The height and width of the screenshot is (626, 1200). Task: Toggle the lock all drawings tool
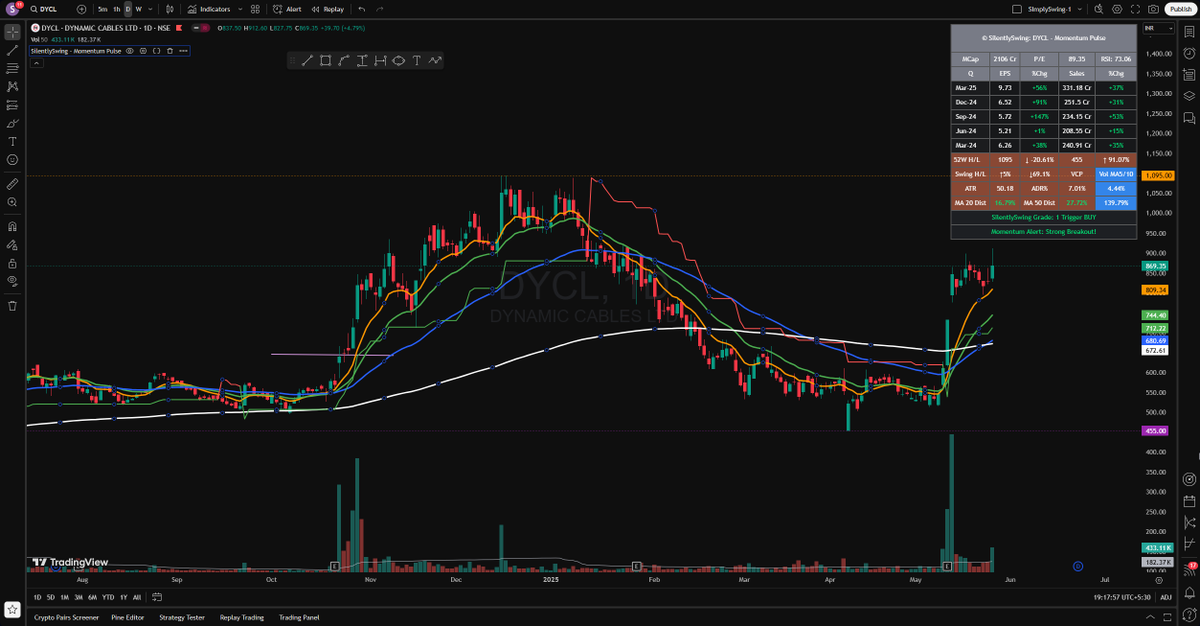pos(12,263)
